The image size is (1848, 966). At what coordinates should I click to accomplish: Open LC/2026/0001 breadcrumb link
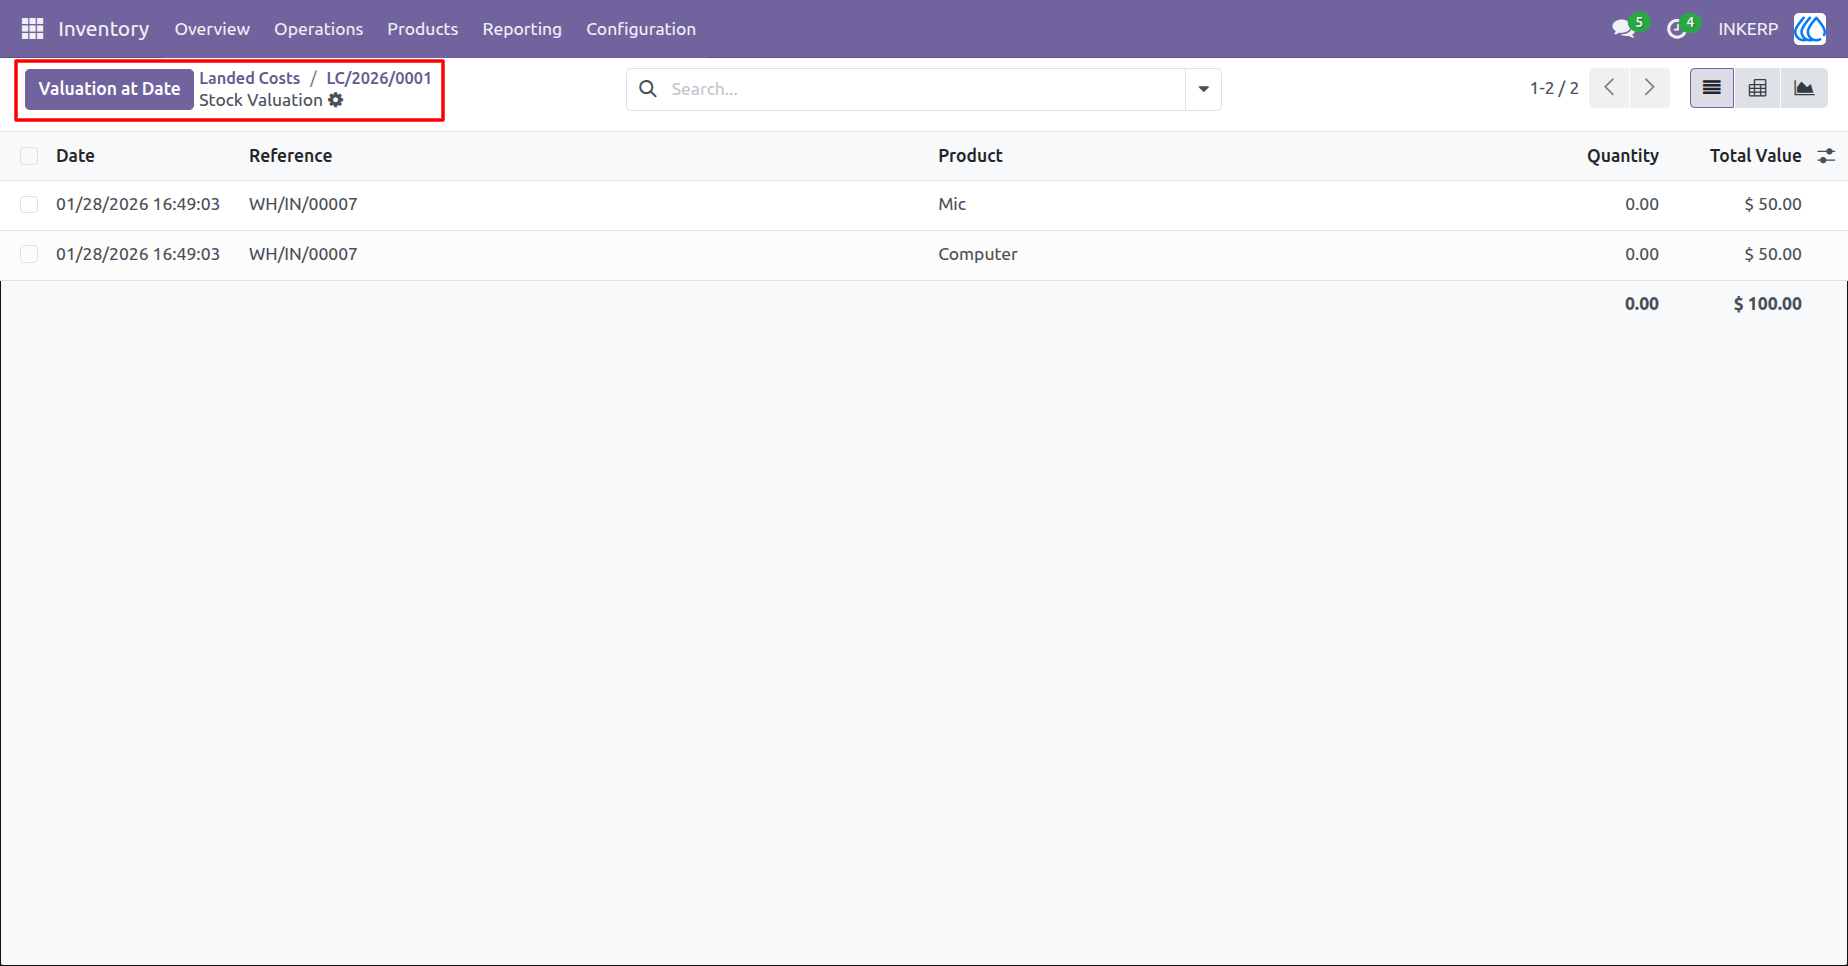pyautogui.click(x=379, y=78)
